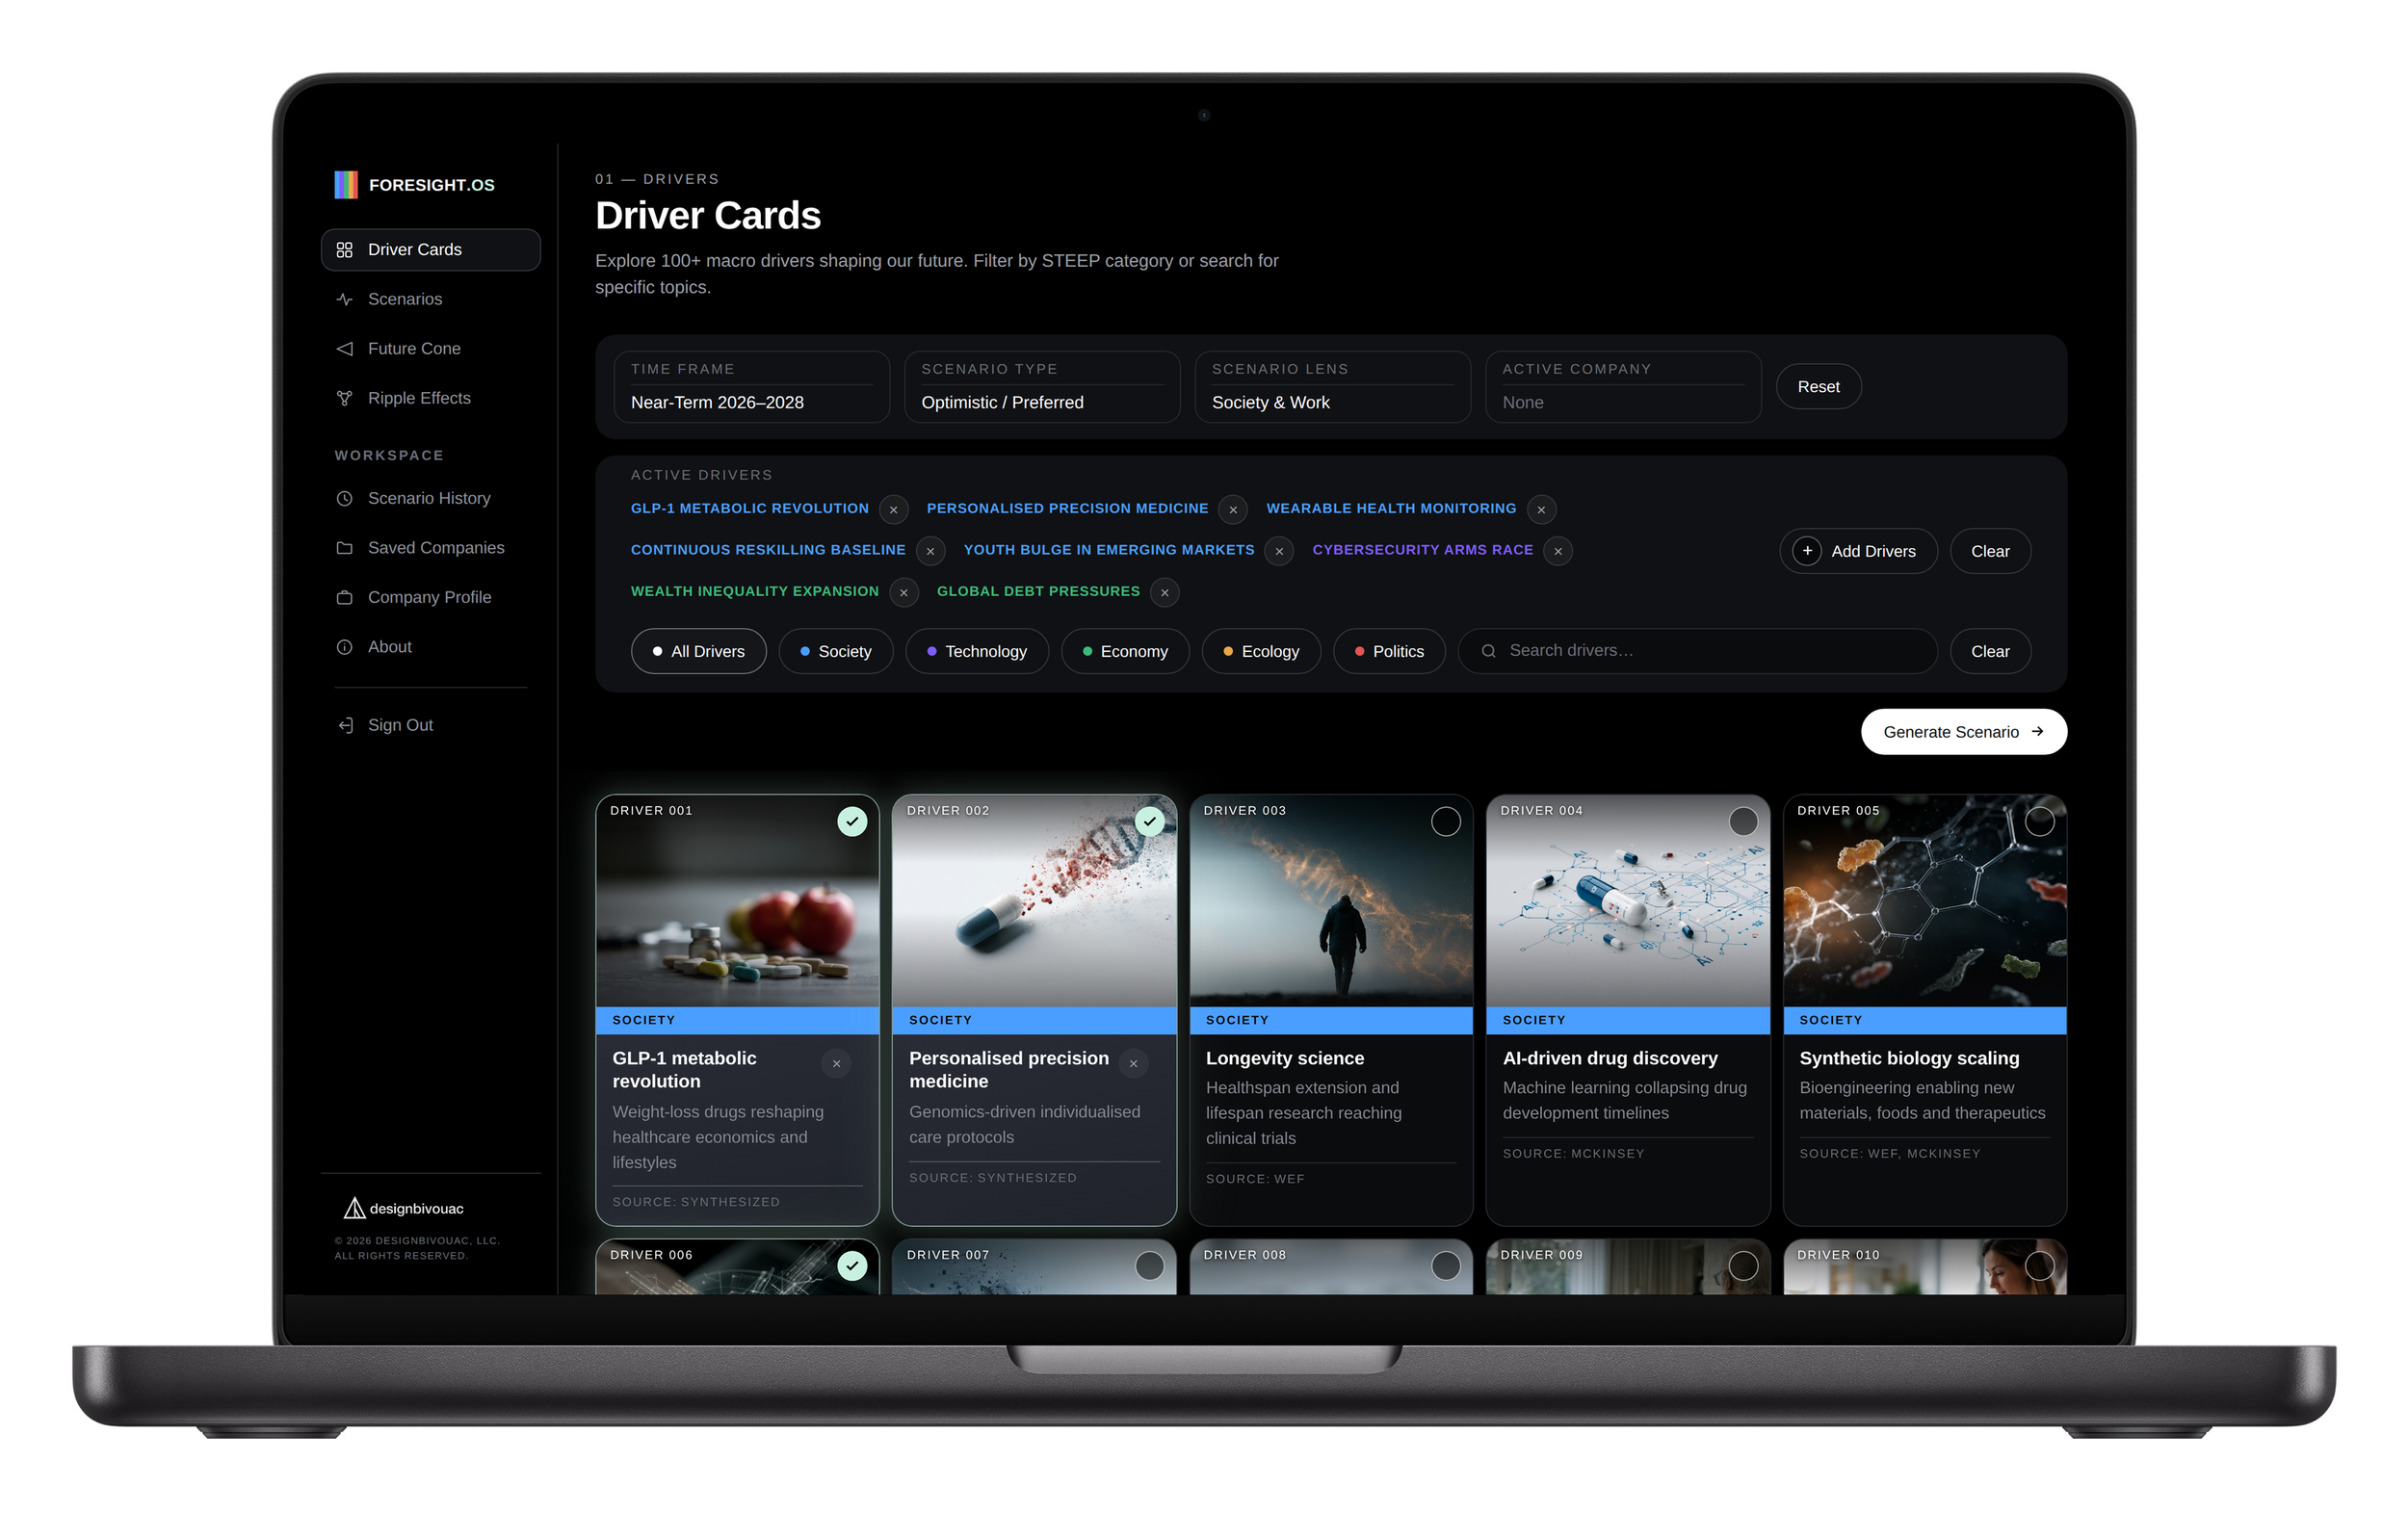Open Scenarios from the sidebar
This screenshot has width=2408, height=1539.
[x=430, y=299]
